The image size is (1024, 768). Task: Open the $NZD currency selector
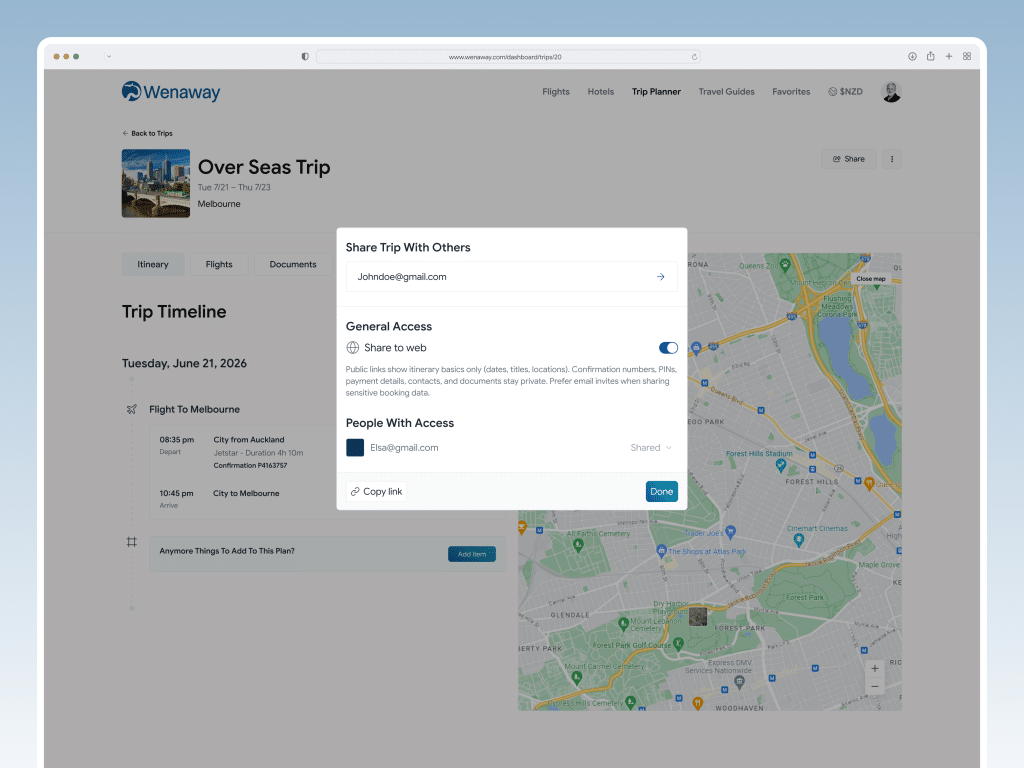point(845,92)
